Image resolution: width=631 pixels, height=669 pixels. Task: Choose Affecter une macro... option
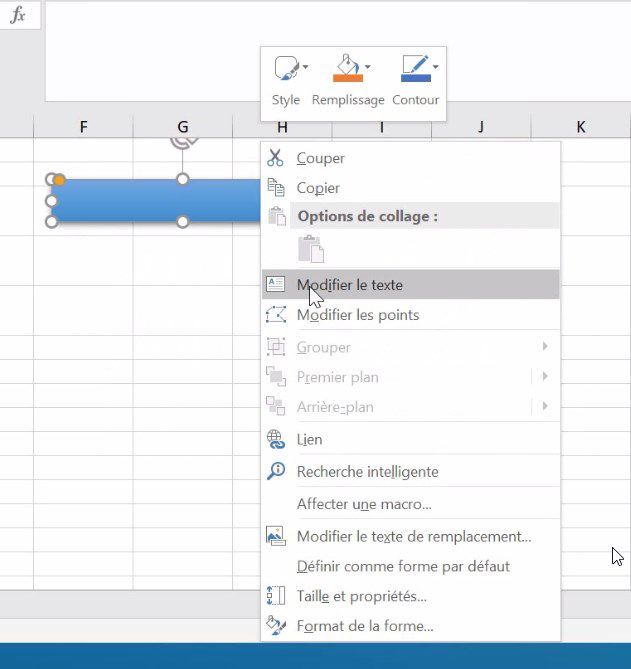point(364,504)
